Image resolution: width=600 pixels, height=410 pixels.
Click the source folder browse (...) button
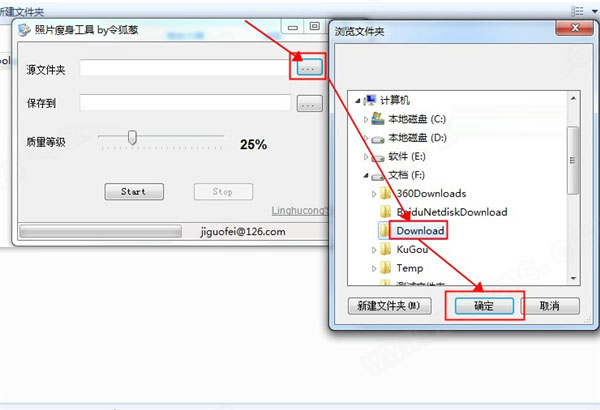(x=310, y=67)
